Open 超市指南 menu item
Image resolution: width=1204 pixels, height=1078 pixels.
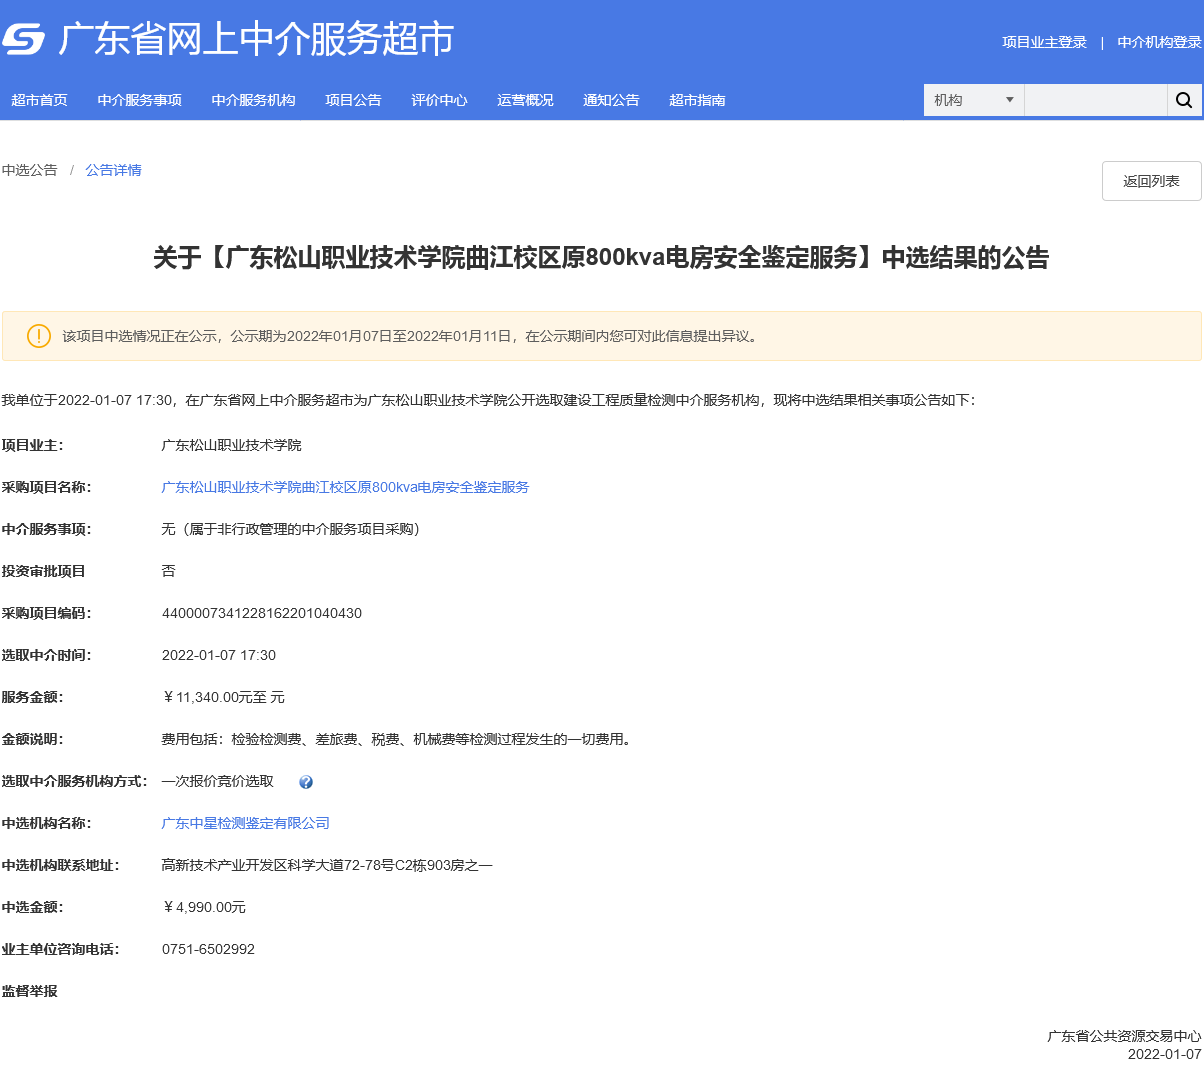(x=698, y=100)
